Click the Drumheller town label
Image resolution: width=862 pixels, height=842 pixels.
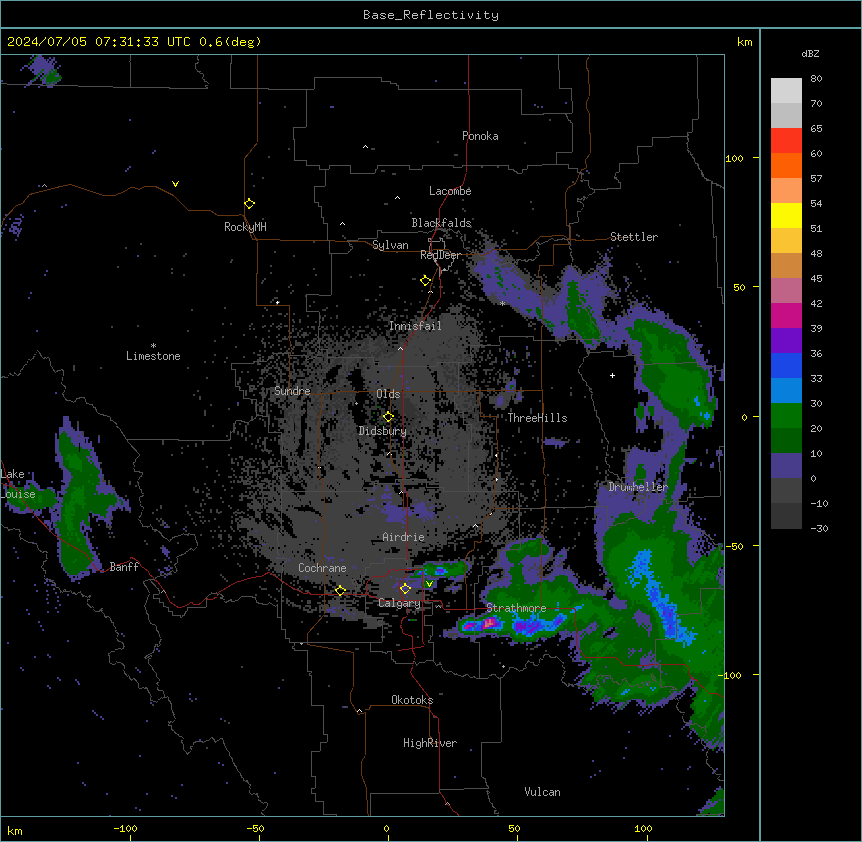[638, 487]
